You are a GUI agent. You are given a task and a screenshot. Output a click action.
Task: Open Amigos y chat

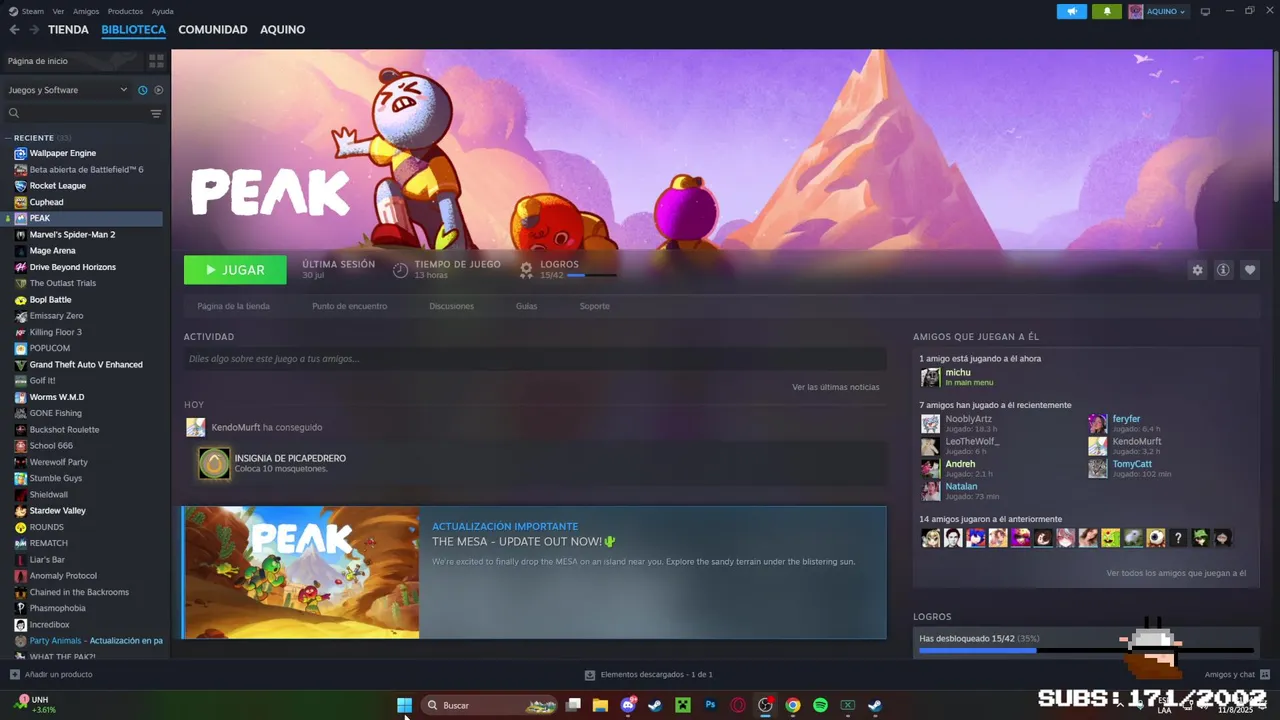(1237, 675)
